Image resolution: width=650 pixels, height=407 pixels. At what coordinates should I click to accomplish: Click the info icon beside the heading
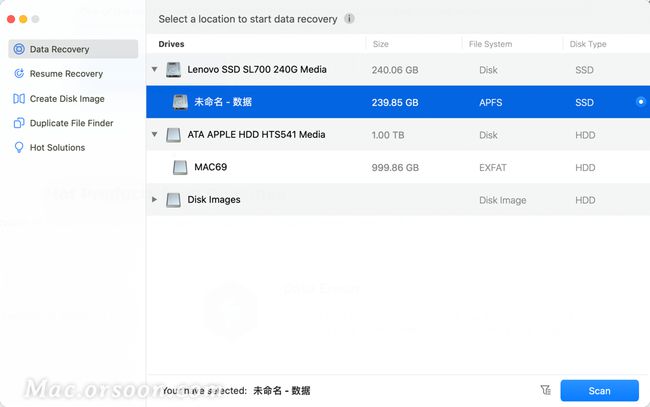point(349,19)
